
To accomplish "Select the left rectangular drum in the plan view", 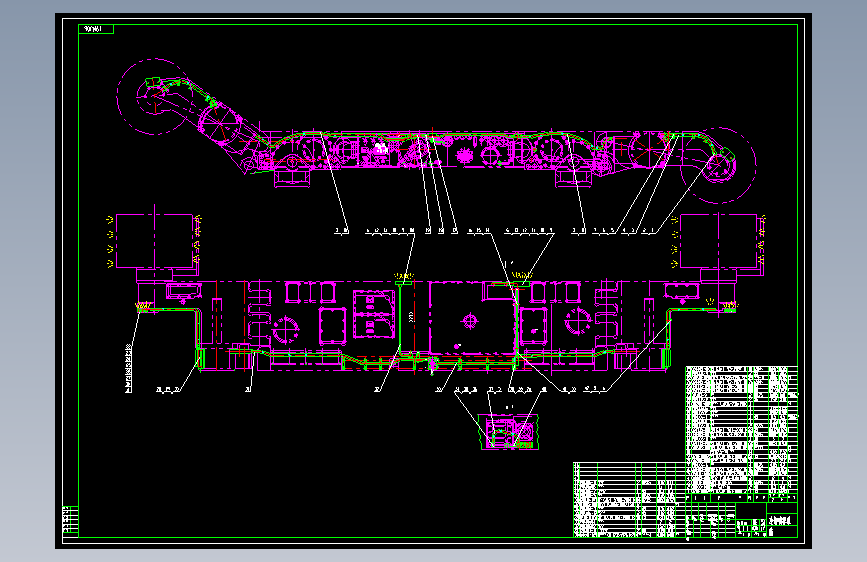I will click(x=154, y=241).
